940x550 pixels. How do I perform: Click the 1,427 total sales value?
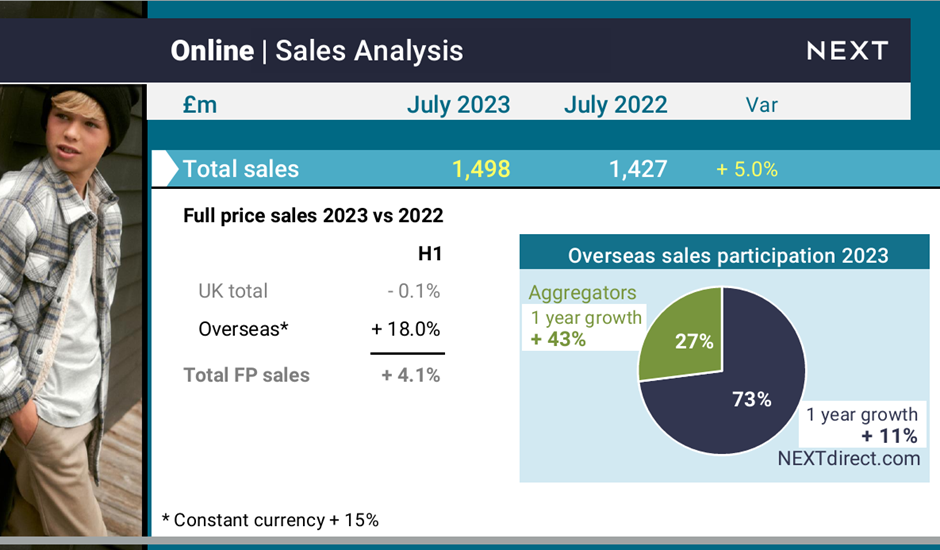[x=638, y=169]
